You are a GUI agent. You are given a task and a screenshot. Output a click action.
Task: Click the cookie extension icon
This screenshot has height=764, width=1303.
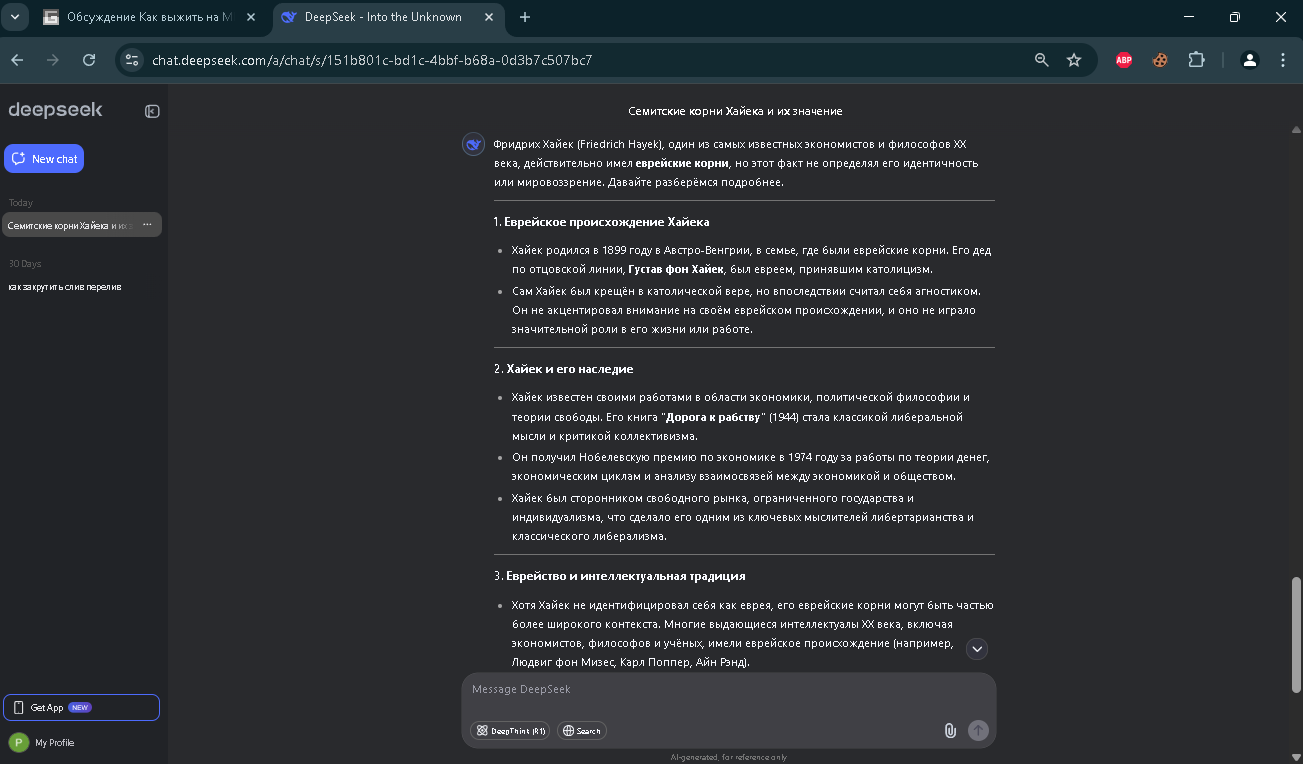(x=1160, y=60)
